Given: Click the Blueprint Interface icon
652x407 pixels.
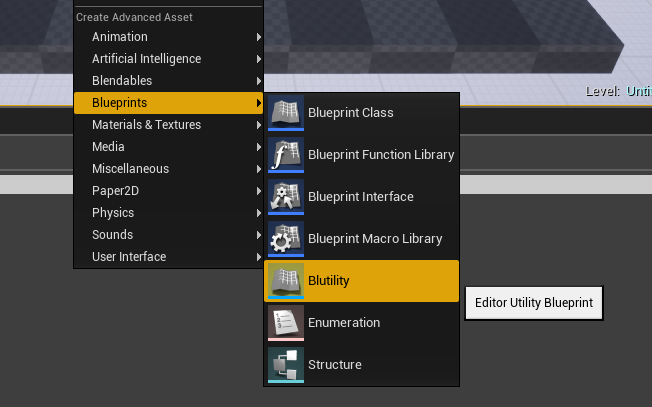Looking at the screenshot, I should (286, 197).
